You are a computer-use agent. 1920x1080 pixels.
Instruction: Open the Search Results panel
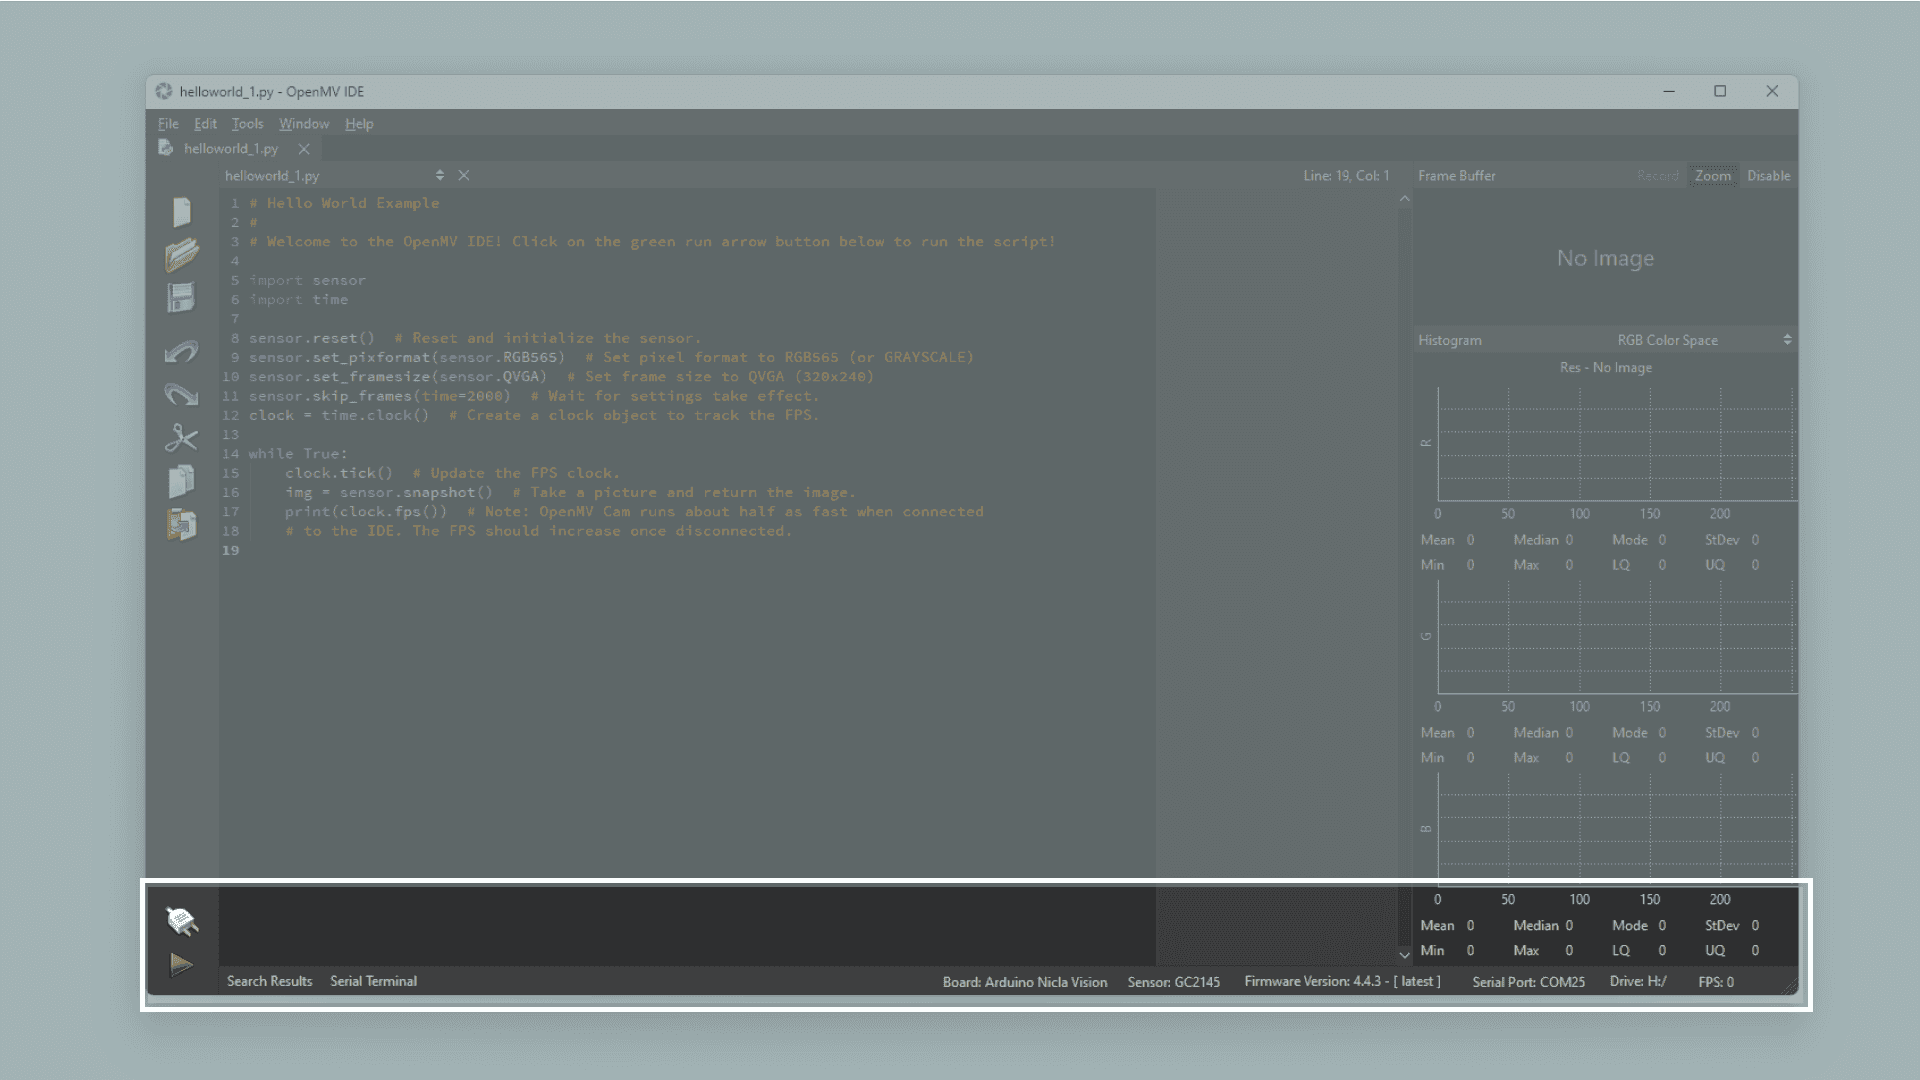coord(269,981)
